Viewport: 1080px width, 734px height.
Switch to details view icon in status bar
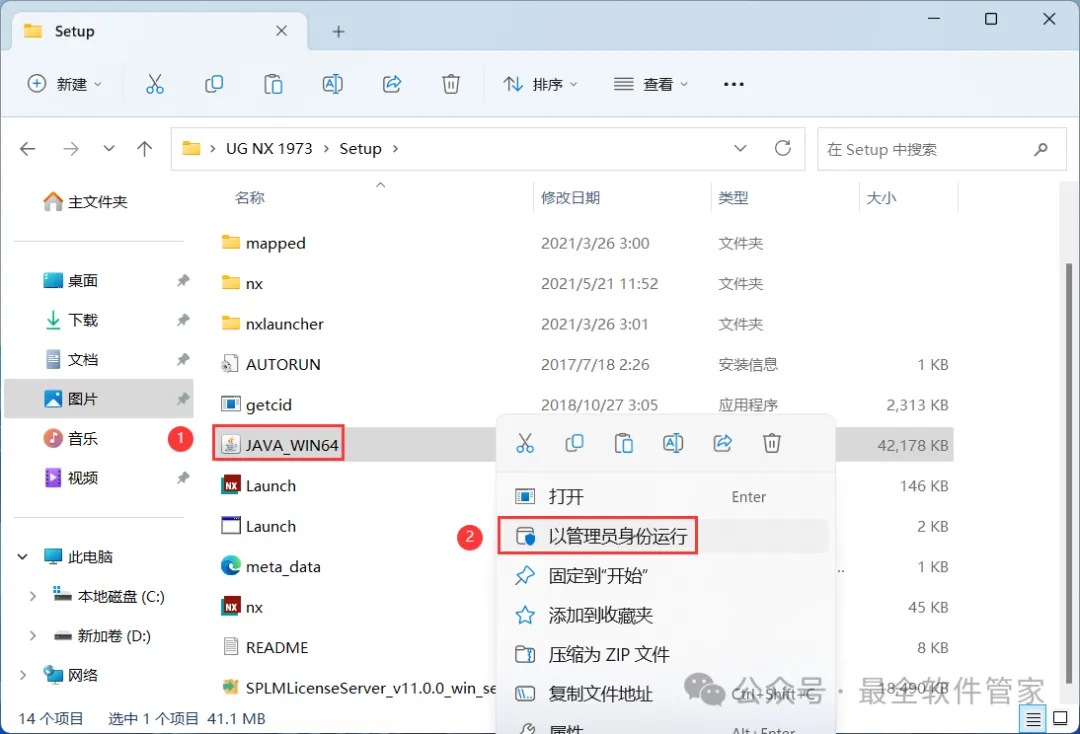tap(1033, 720)
